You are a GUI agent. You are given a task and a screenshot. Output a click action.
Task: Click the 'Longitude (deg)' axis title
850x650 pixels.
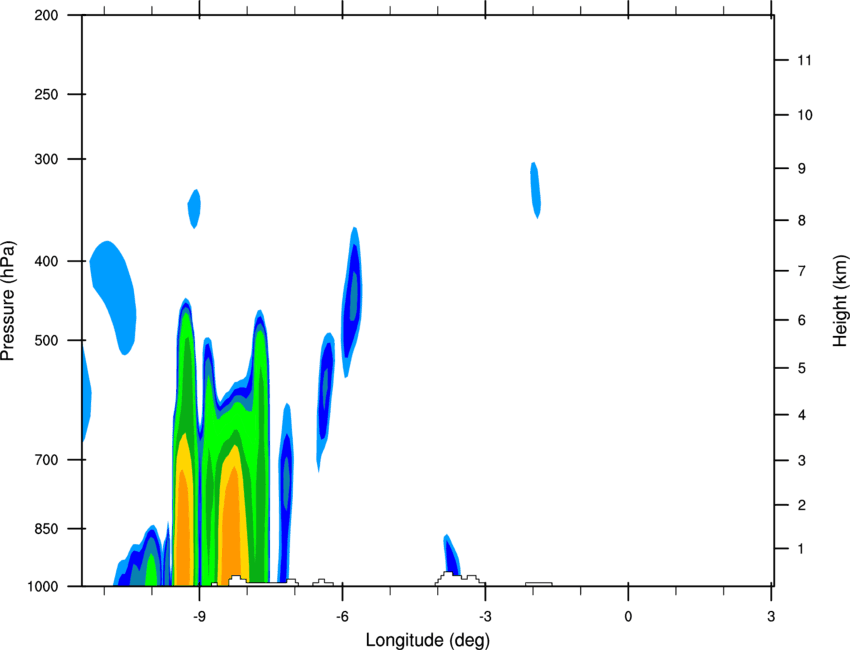(x=428, y=640)
